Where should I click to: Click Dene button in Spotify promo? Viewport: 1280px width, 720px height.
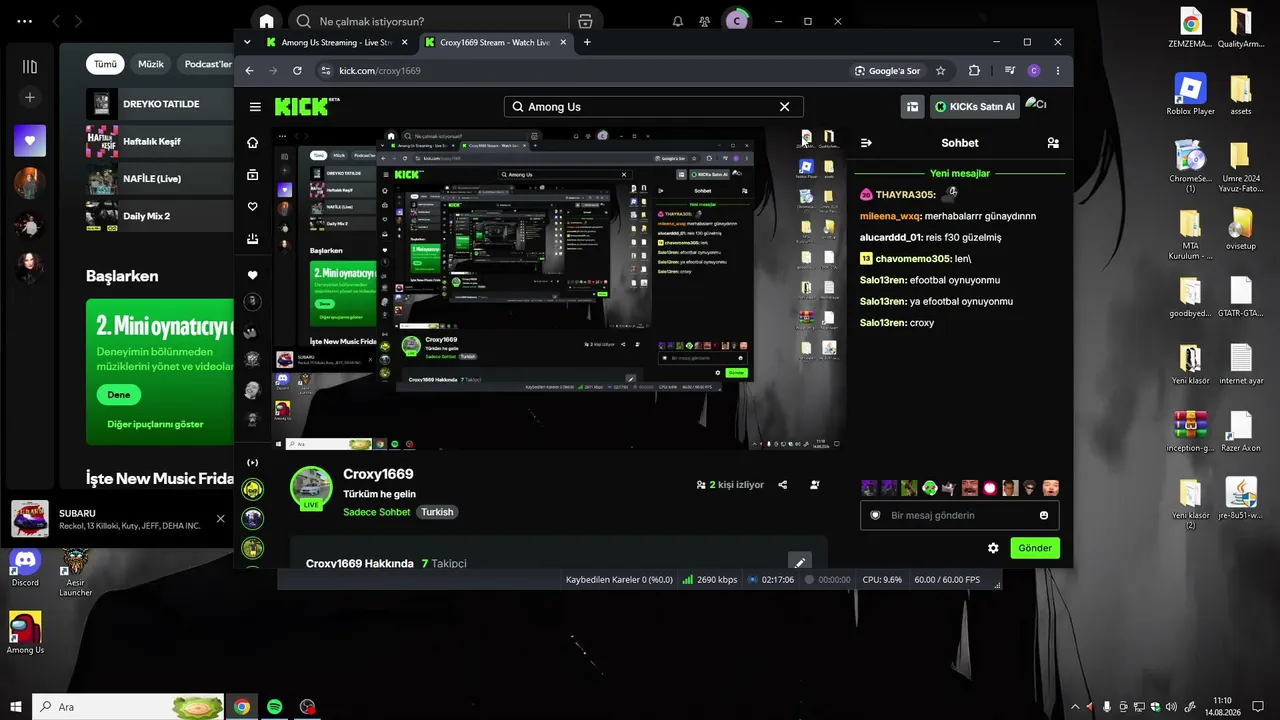[x=119, y=395]
